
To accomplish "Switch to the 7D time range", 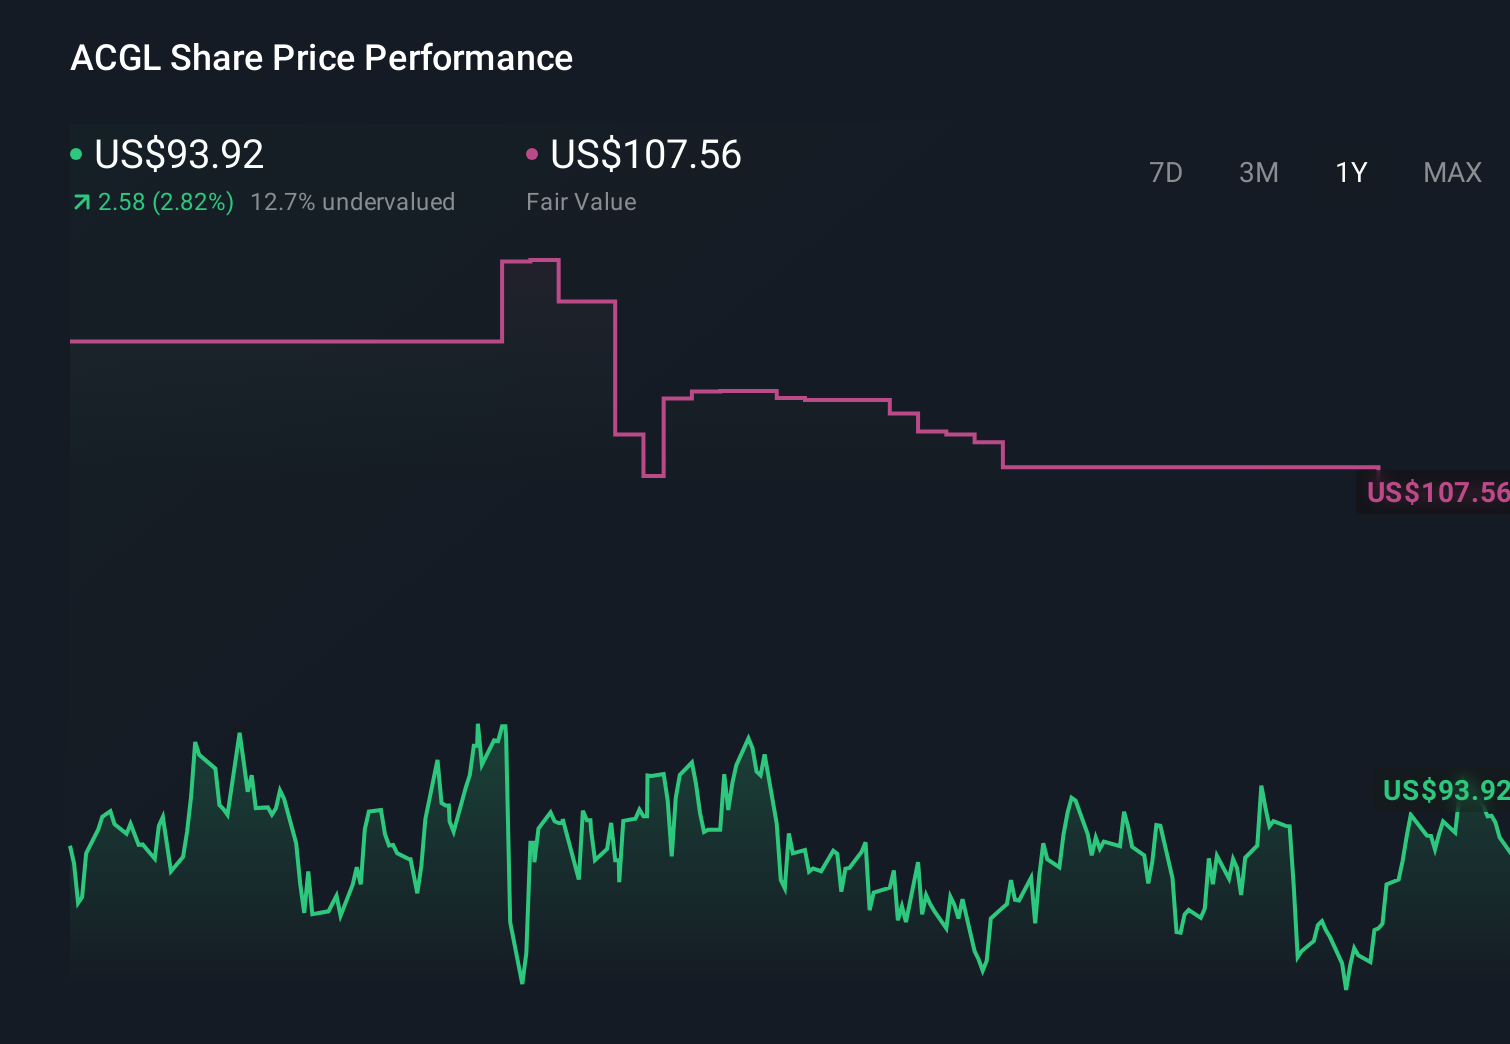I will pyautogui.click(x=1167, y=172).
